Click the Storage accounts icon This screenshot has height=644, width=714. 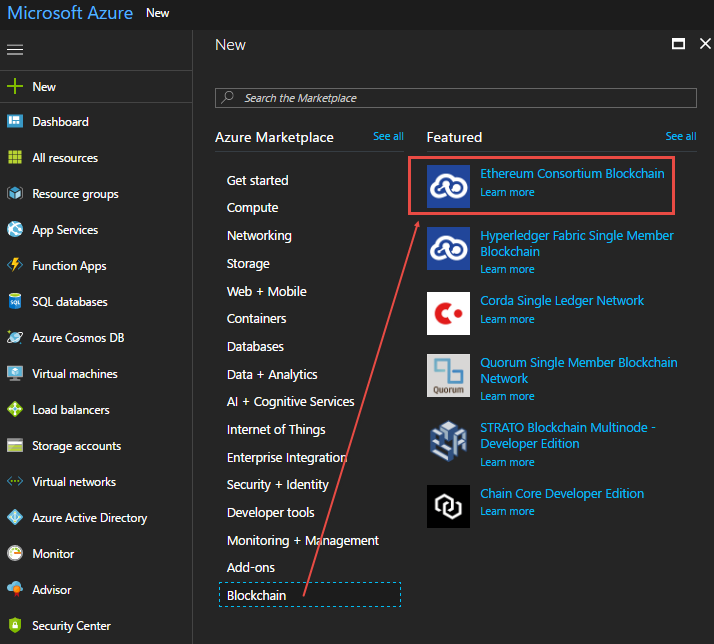(15, 445)
